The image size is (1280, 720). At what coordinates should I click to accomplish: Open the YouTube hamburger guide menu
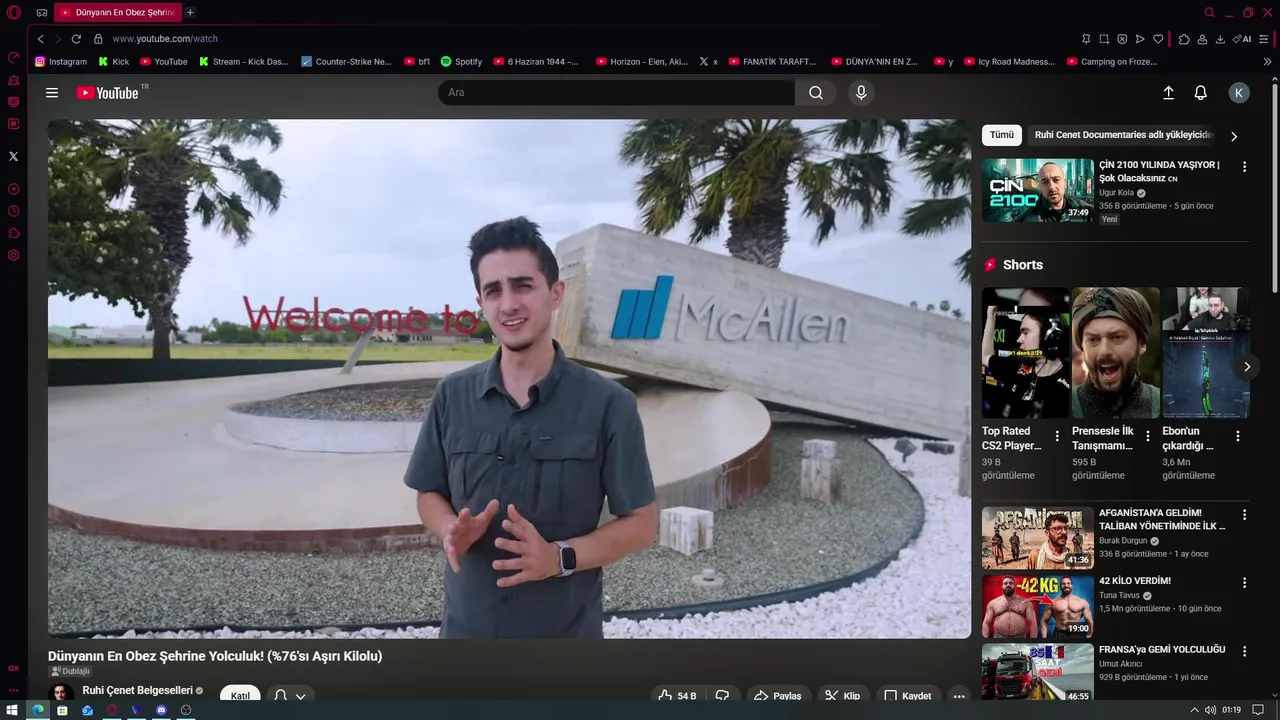coord(52,93)
